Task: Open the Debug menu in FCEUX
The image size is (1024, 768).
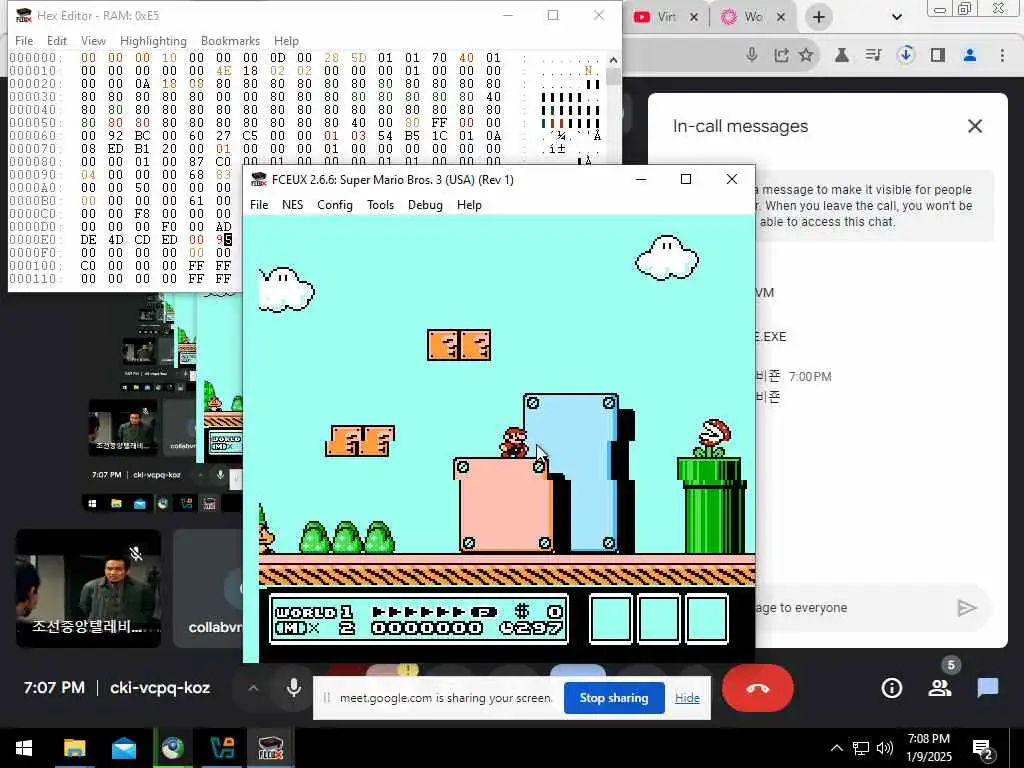Action: (x=425, y=205)
